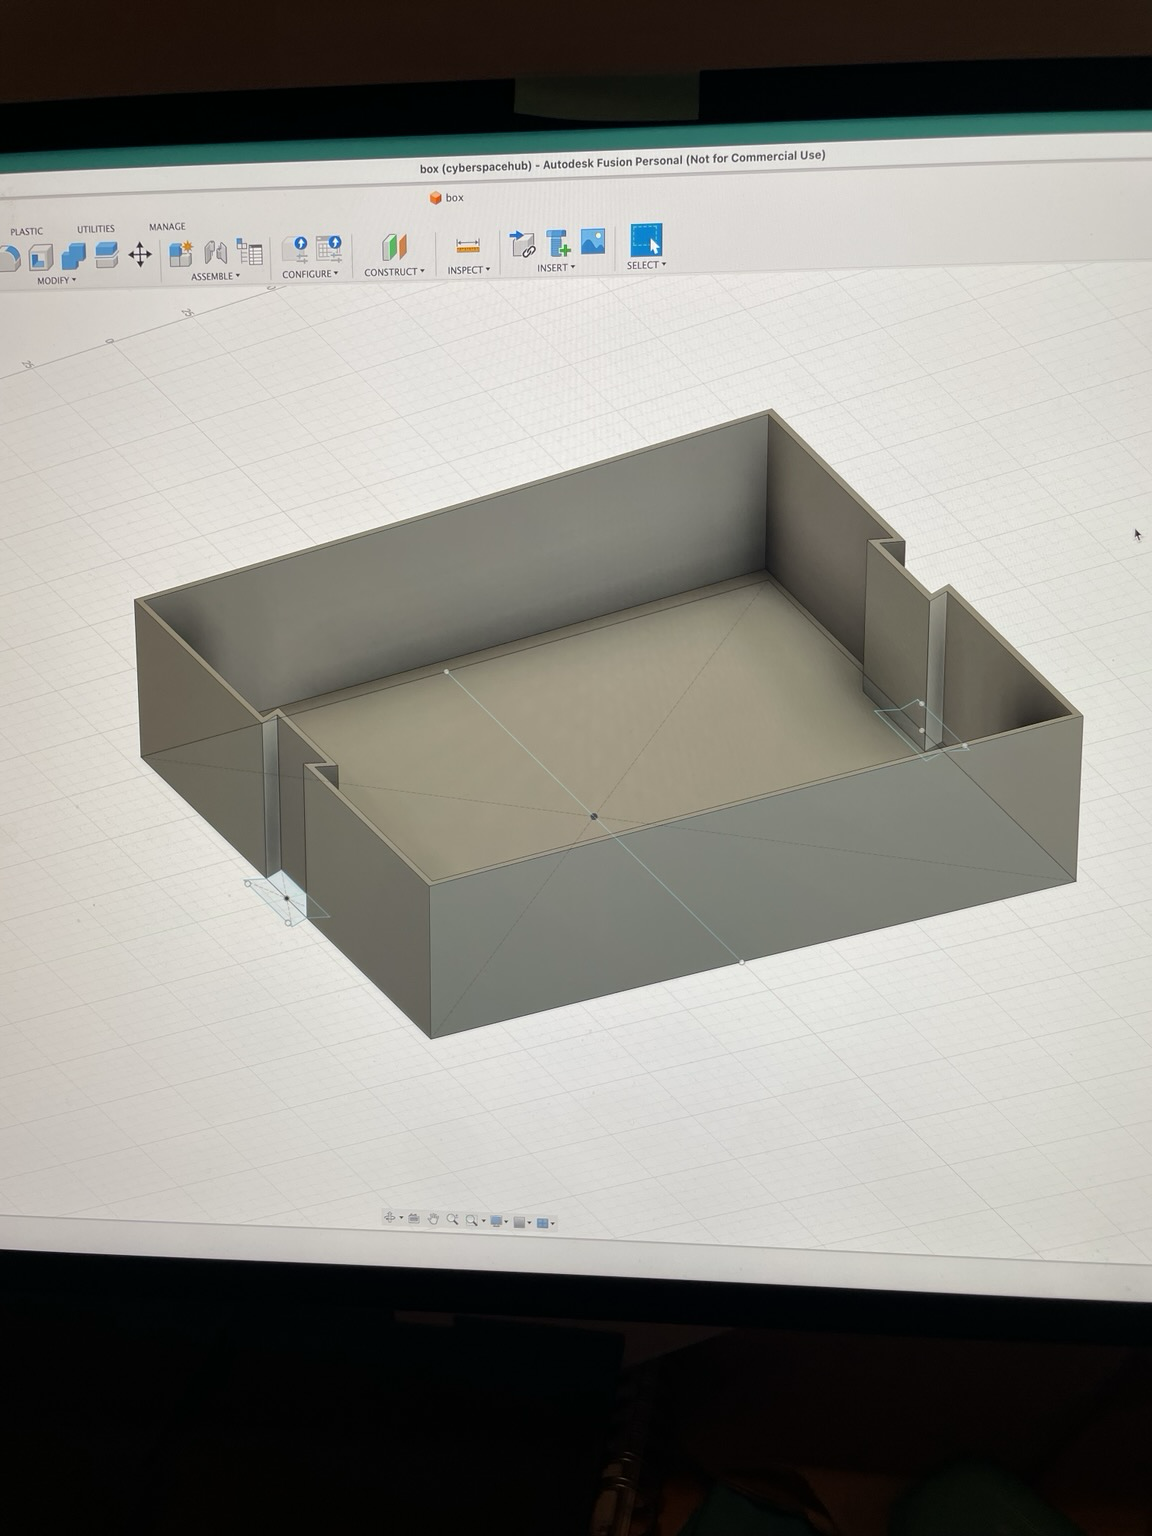Screen dimensions: 1152x1536
Task: Click the Zoom Window/Fit icon
Action: [x=472, y=1220]
